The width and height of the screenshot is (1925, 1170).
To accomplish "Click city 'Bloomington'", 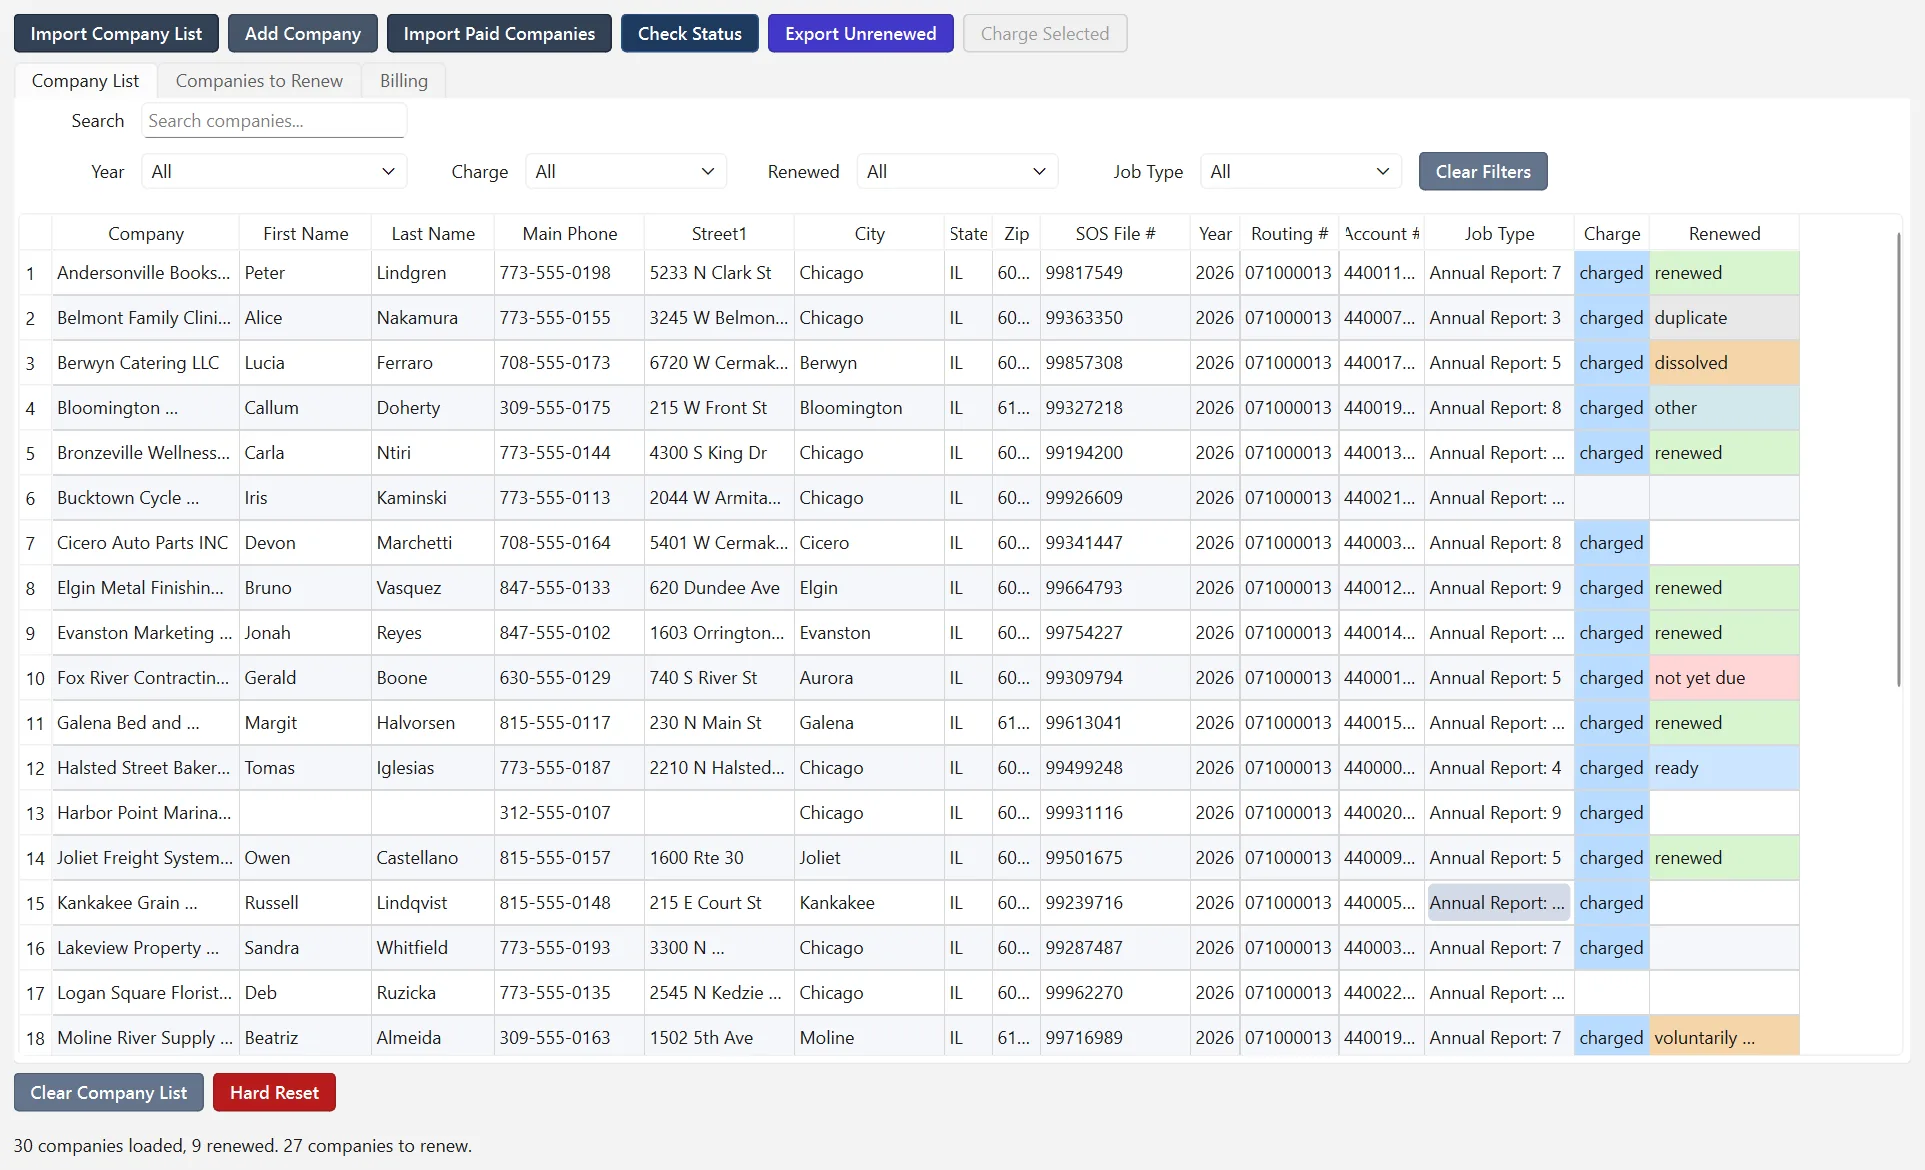I will coord(869,408).
